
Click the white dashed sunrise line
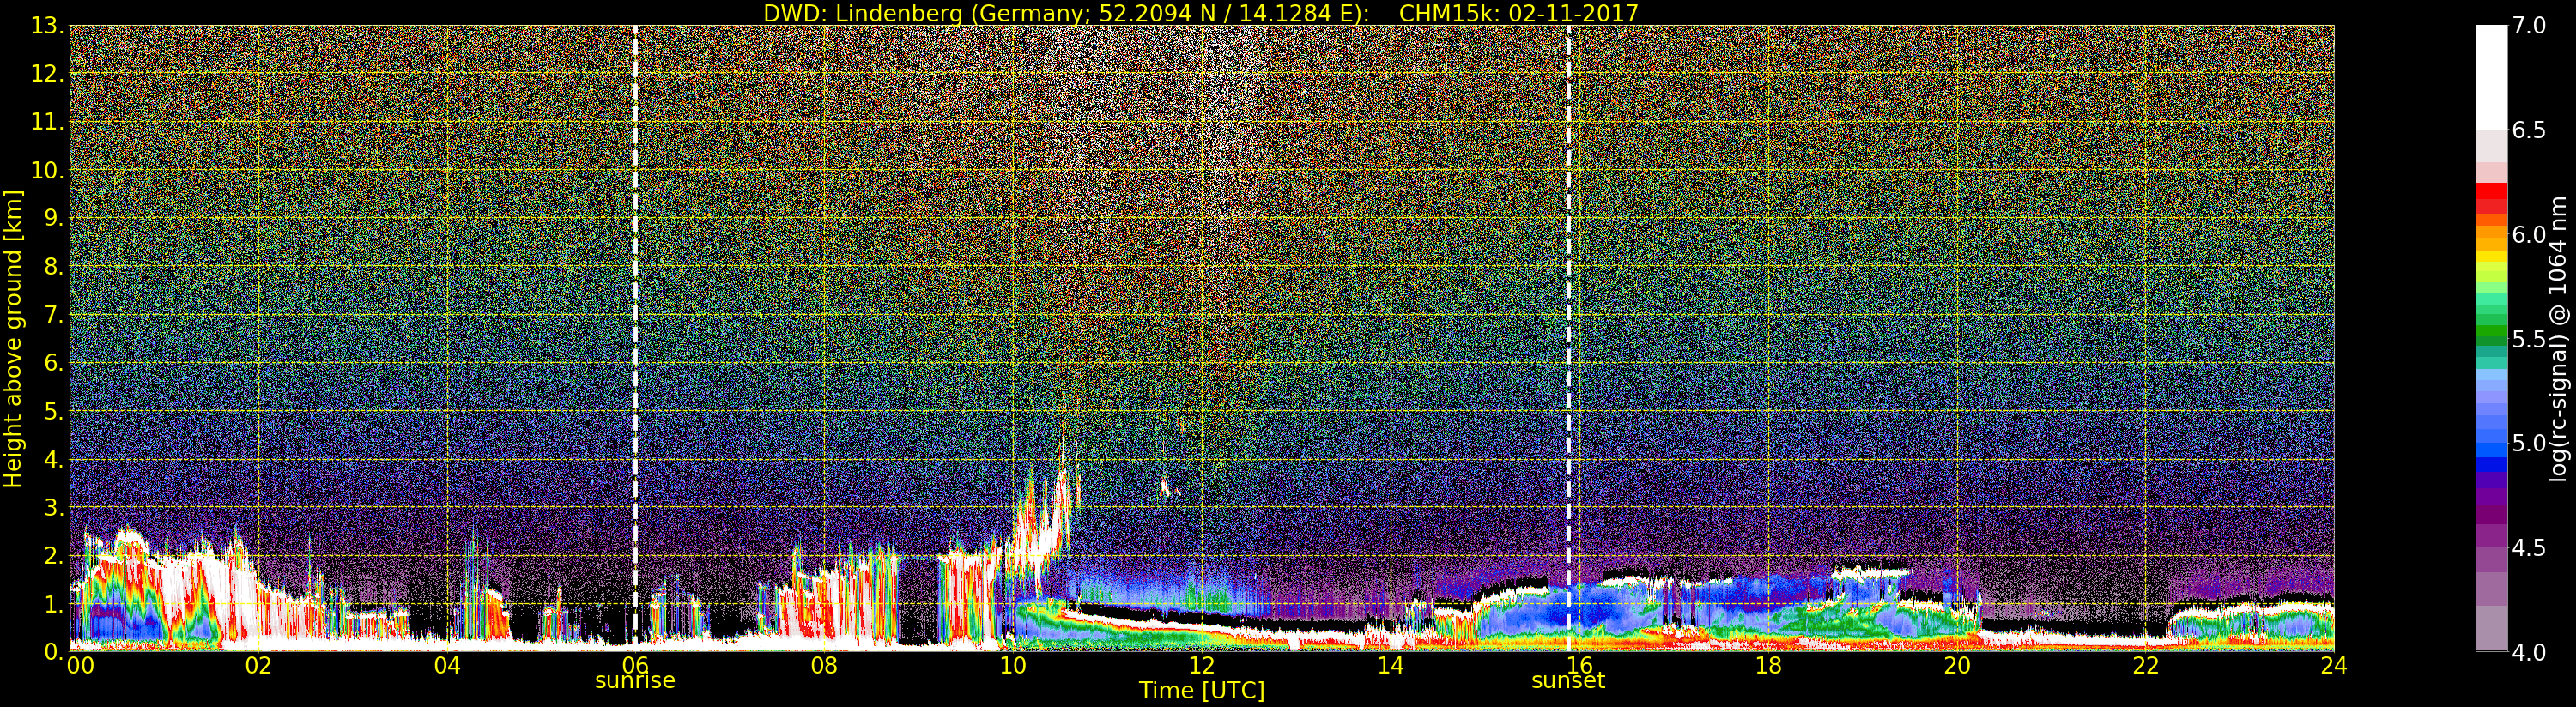pos(635,300)
